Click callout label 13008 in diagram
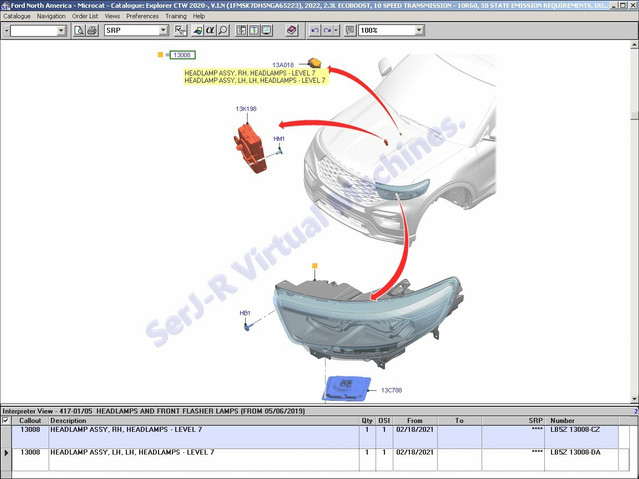This screenshot has width=639, height=479. (x=183, y=55)
